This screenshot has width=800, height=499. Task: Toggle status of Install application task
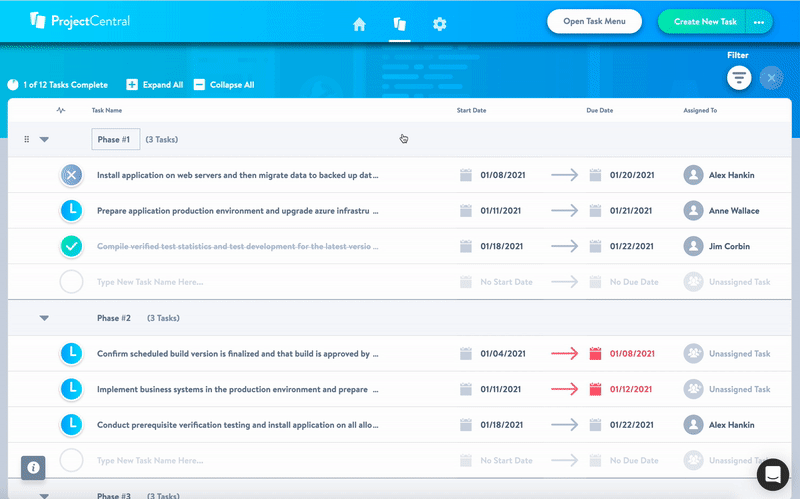pyautogui.click(x=71, y=175)
